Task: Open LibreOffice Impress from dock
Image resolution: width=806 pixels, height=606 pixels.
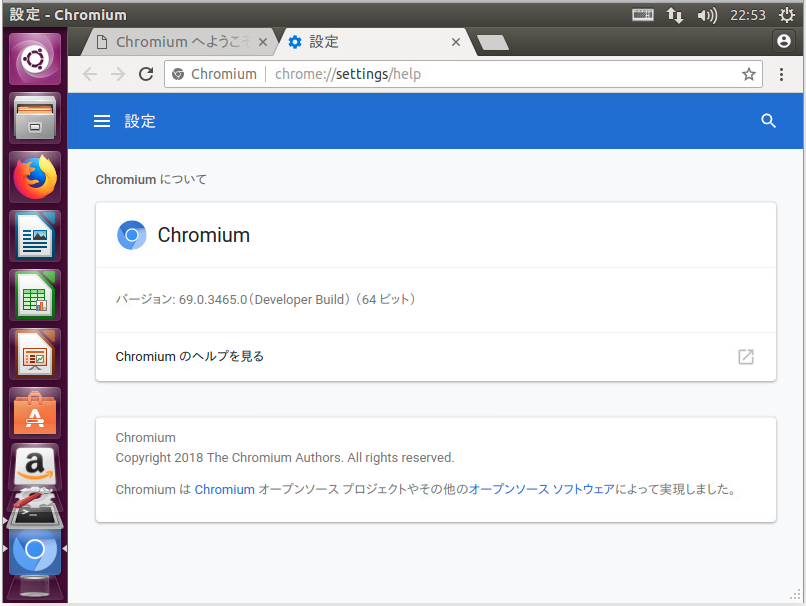Action: (35, 355)
